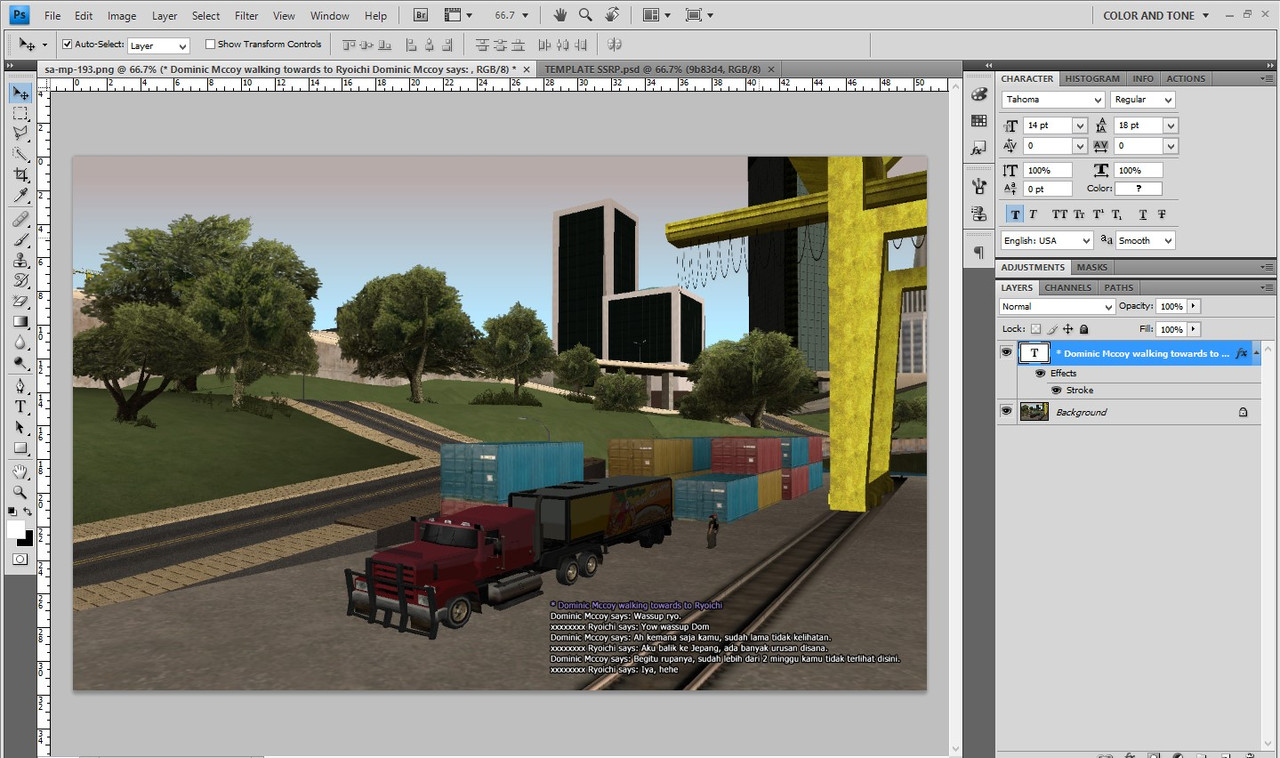Select the Blur tool
Viewport: 1280px width, 758px height.
coord(20,343)
